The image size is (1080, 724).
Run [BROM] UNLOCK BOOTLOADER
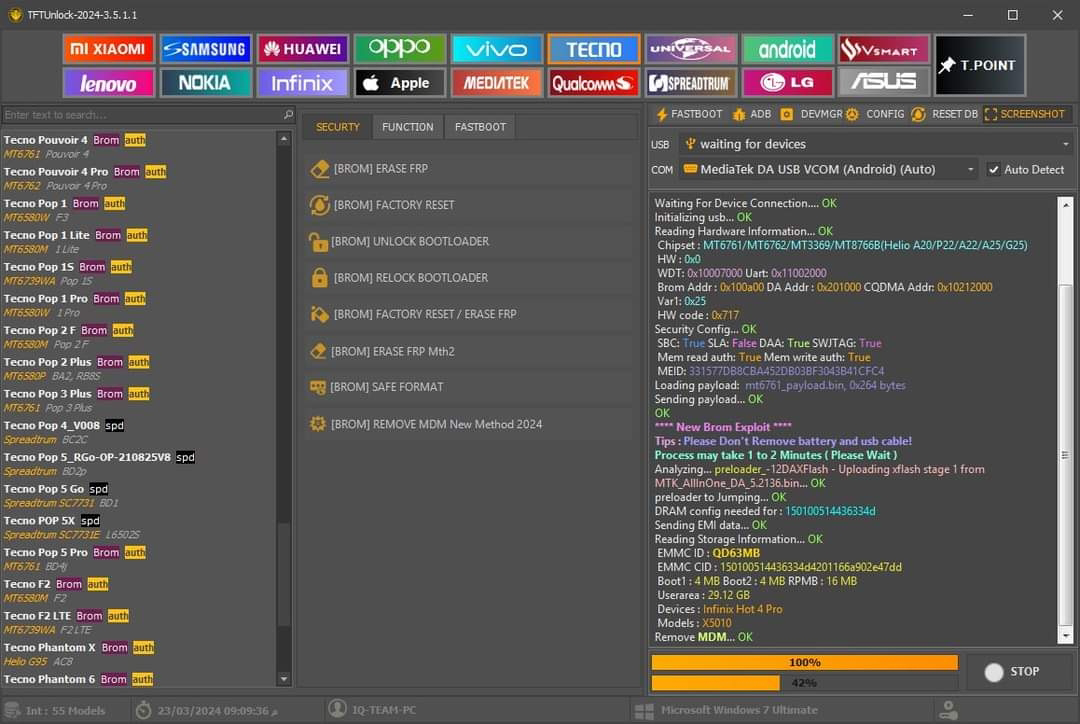470,242
